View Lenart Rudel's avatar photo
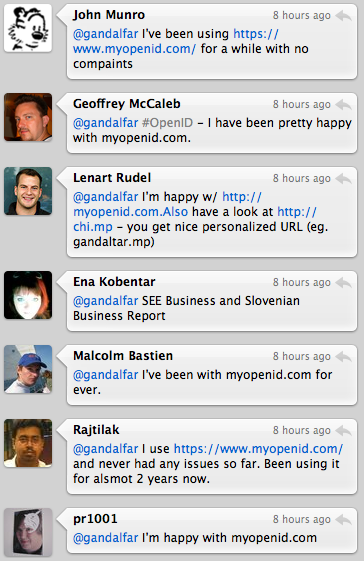This screenshot has height=561, width=364. click(28, 191)
